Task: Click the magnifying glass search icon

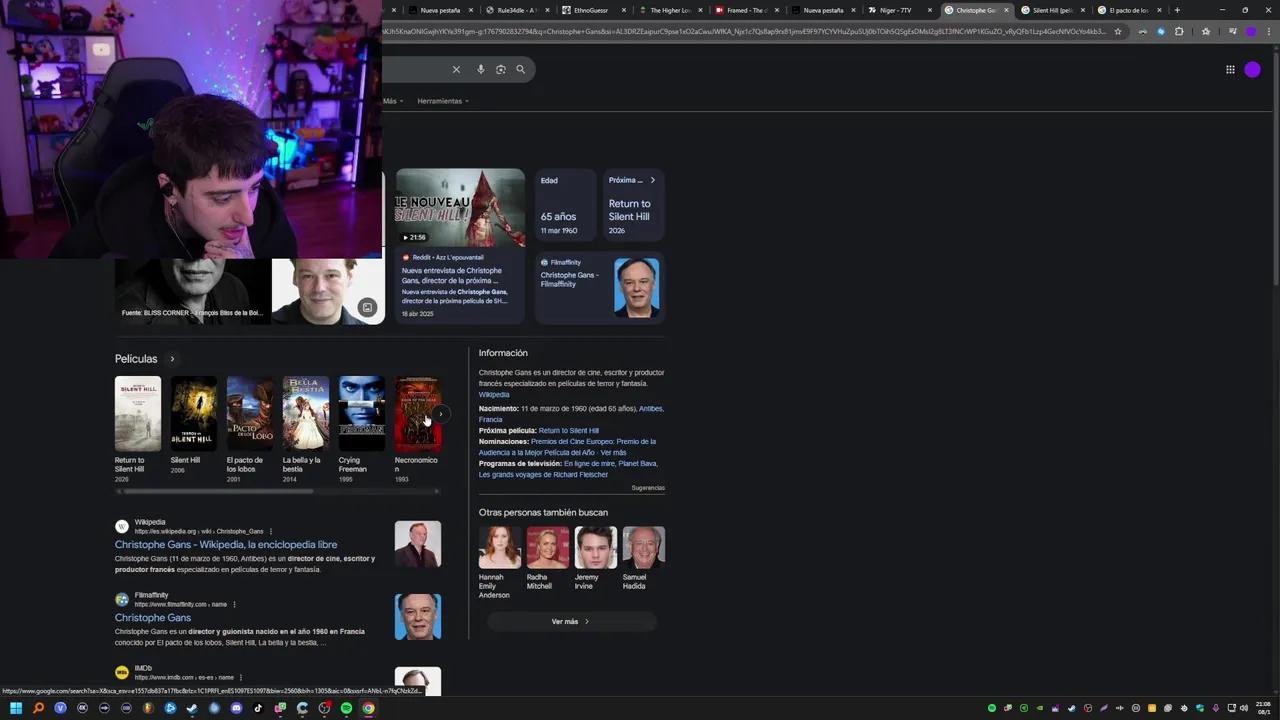Action: click(x=520, y=69)
